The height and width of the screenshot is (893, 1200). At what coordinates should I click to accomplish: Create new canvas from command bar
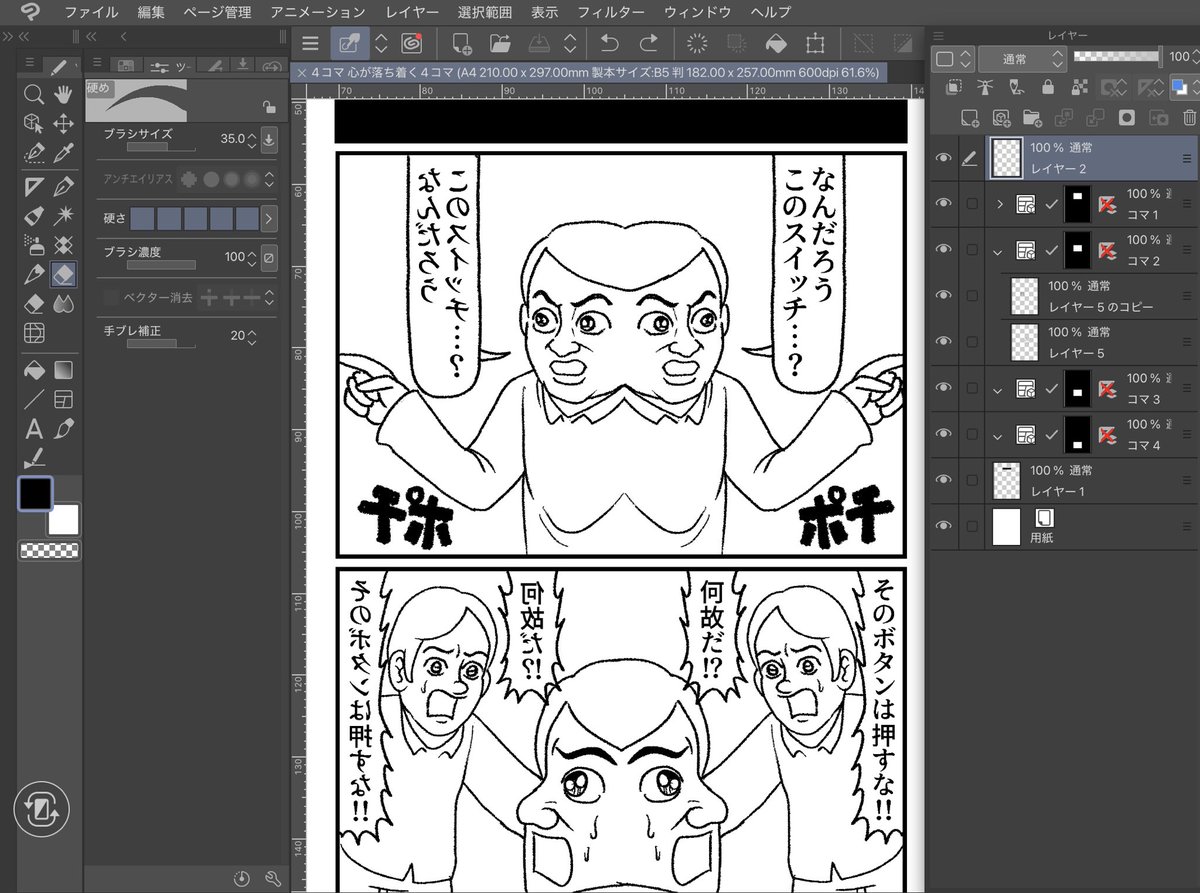point(461,43)
